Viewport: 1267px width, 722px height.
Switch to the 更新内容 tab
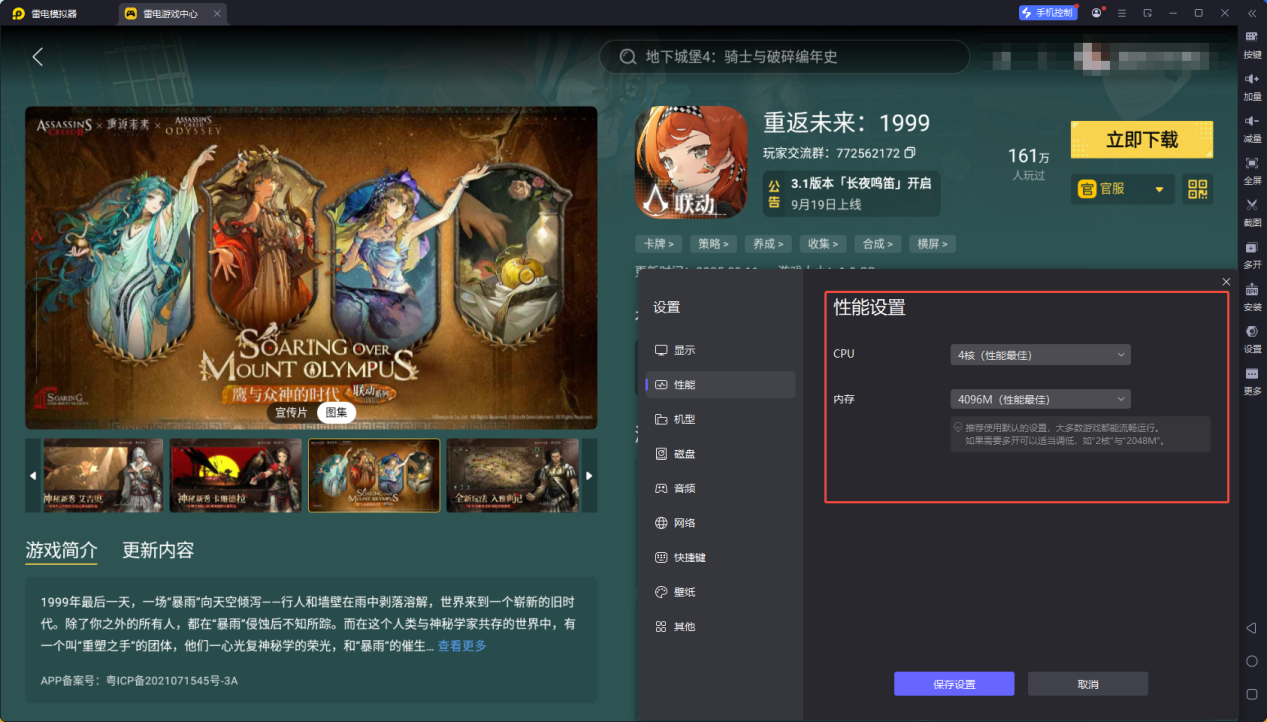158,550
